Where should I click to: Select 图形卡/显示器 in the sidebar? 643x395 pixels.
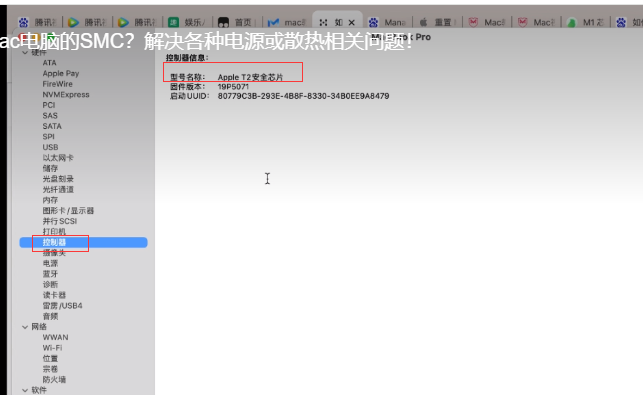click(68, 211)
